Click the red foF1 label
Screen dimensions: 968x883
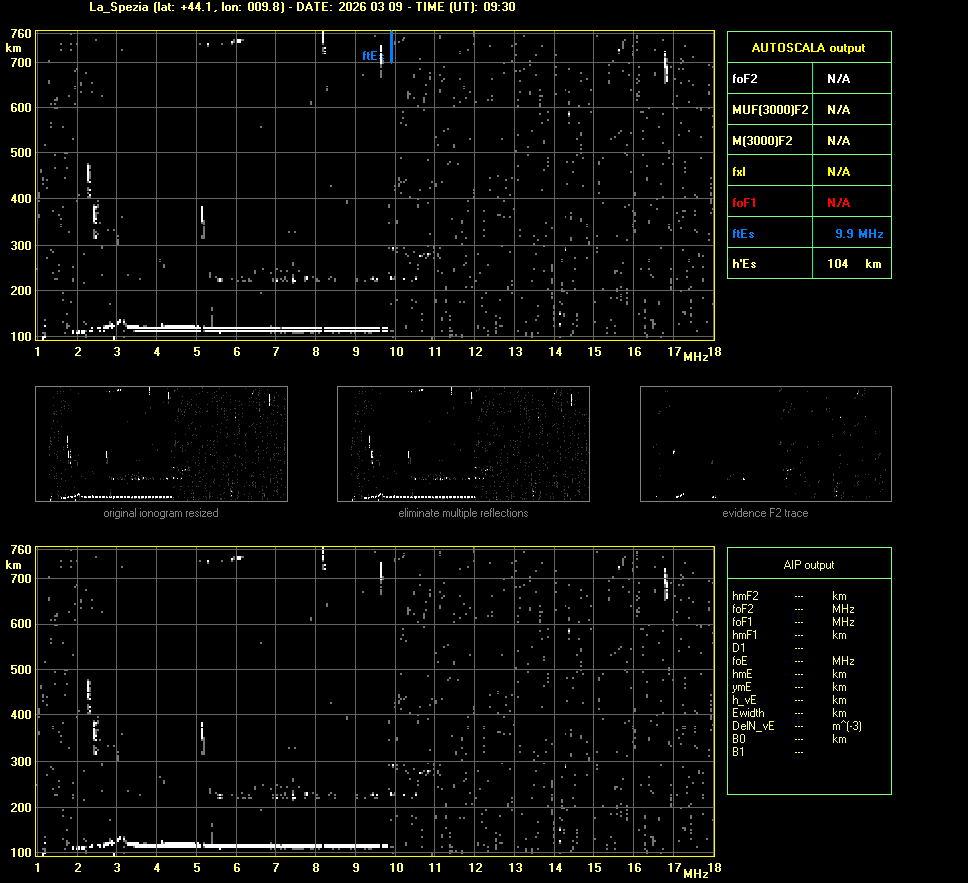[x=745, y=203]
